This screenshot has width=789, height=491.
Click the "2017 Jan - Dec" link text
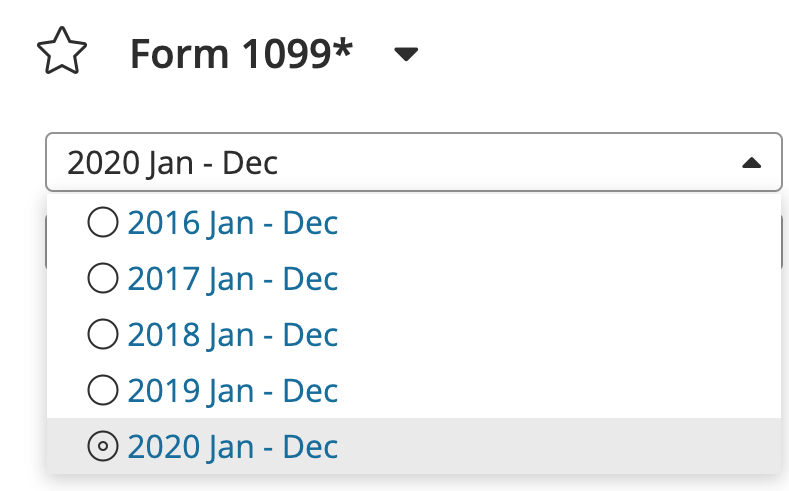(233, 278)
